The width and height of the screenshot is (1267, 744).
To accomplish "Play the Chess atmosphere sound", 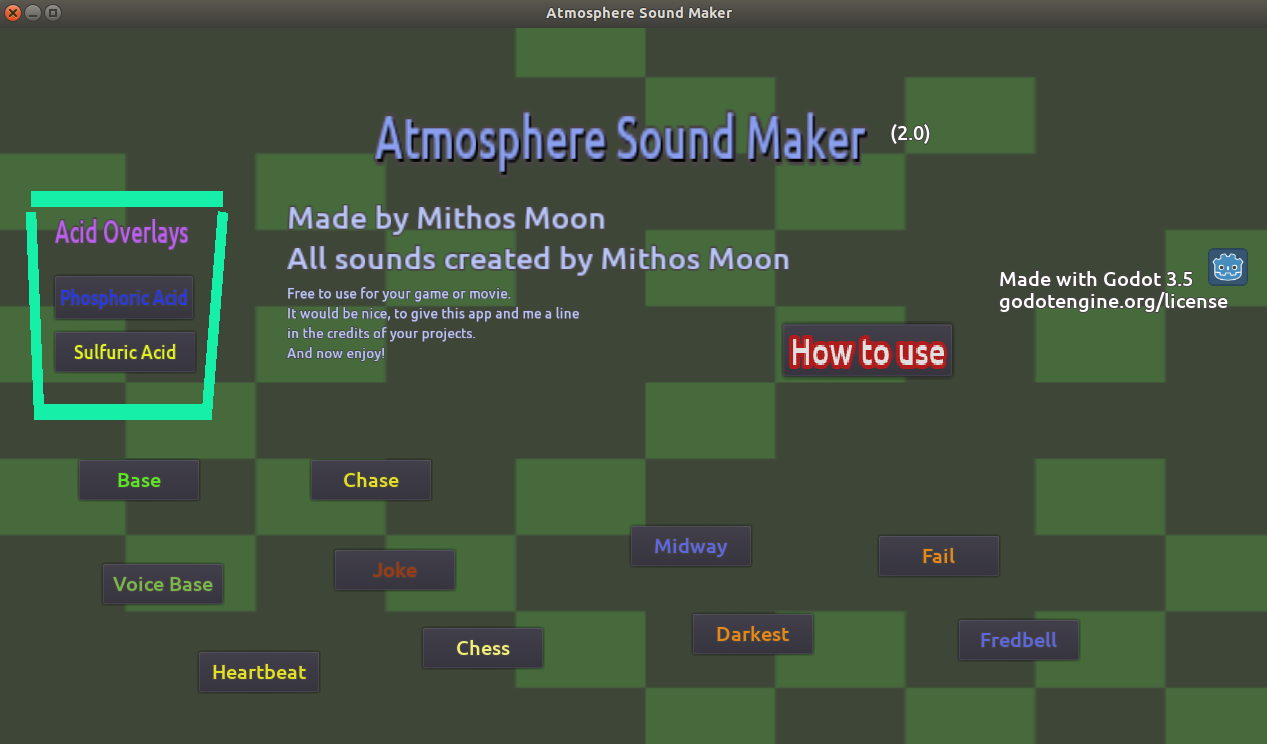I will (x=482, y=647).
